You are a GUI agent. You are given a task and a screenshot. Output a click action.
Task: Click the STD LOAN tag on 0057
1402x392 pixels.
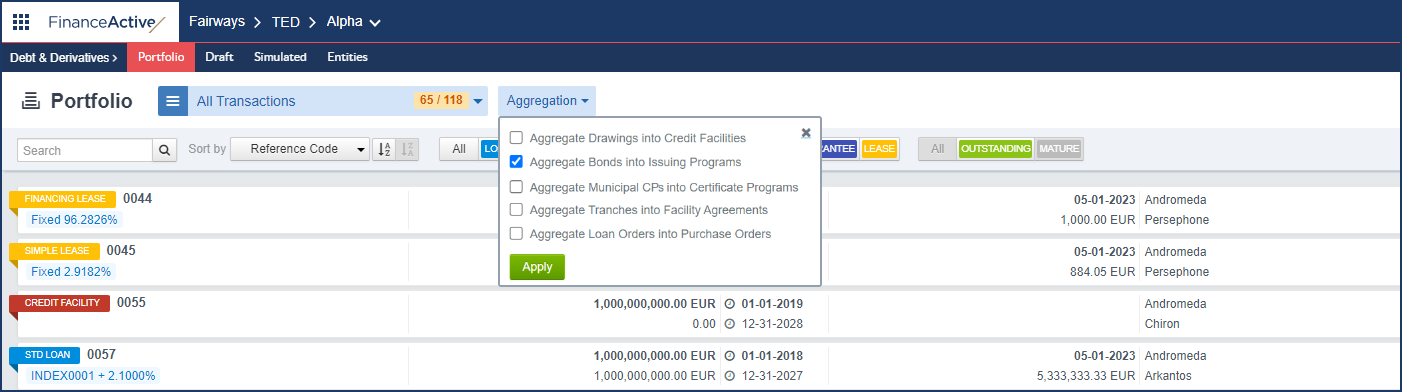pyautogui.click(x=45, y=355)
